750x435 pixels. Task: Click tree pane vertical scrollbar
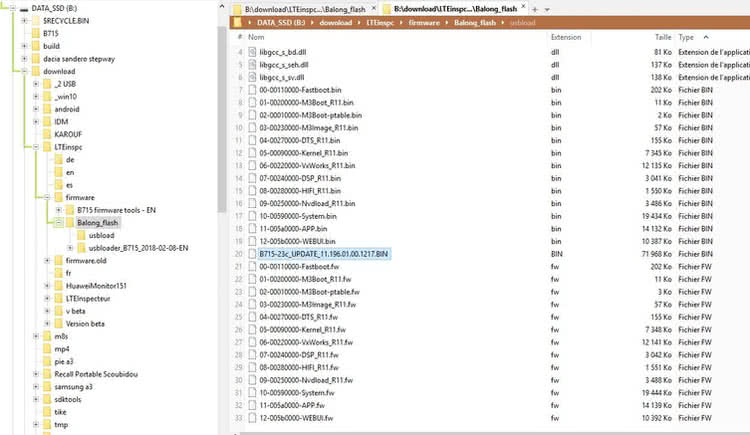(221, 120)
